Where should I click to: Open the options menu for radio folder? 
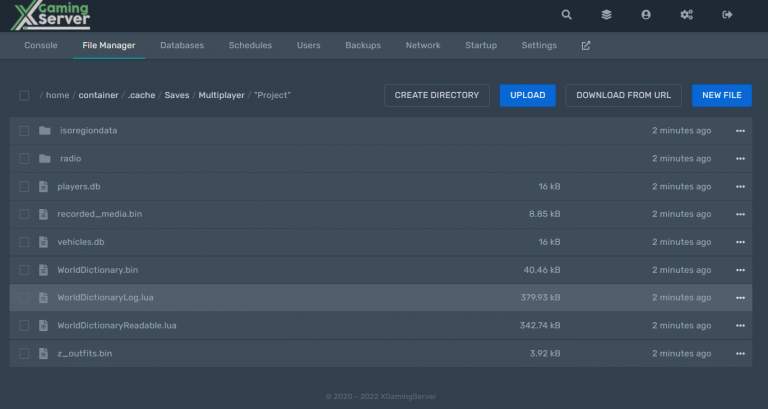coord(740,159)
